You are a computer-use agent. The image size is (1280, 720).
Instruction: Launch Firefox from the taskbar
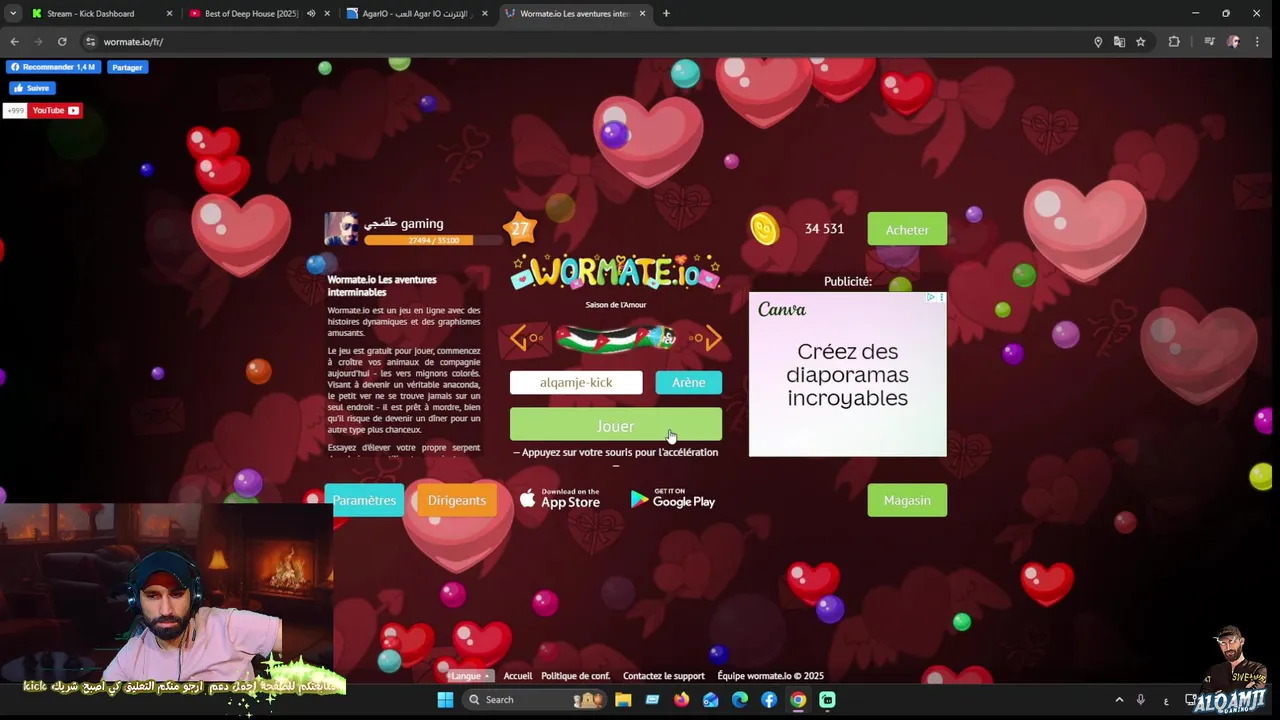681,700
